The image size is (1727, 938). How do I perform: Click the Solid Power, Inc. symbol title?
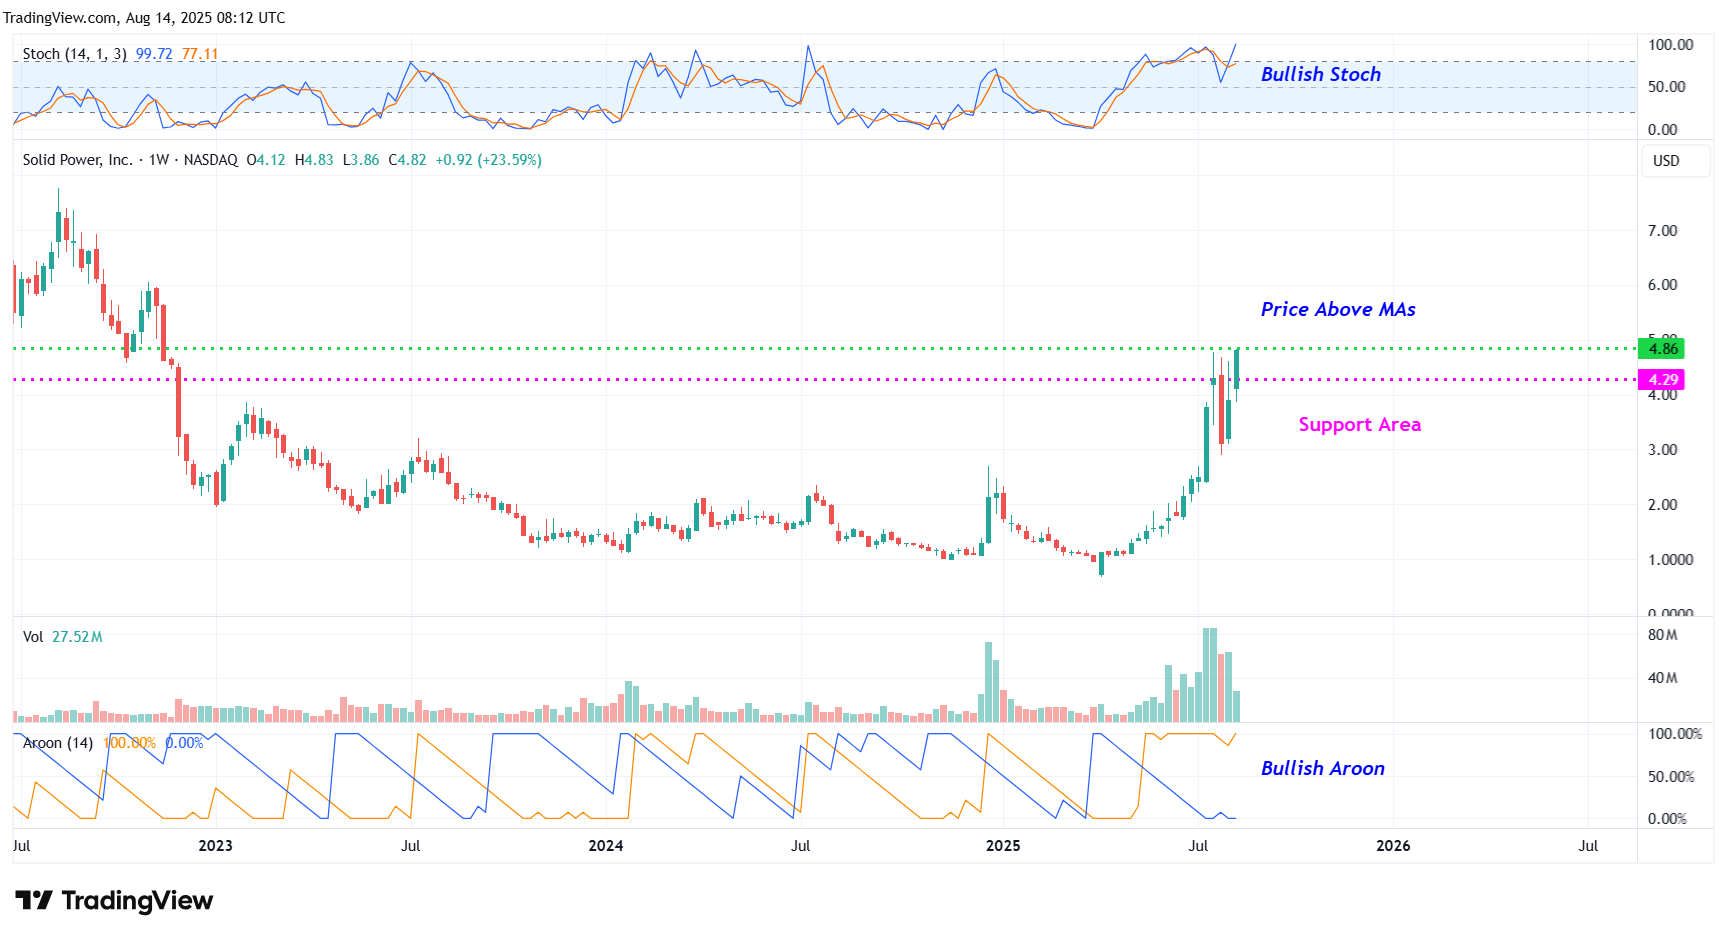pos(77,160)
